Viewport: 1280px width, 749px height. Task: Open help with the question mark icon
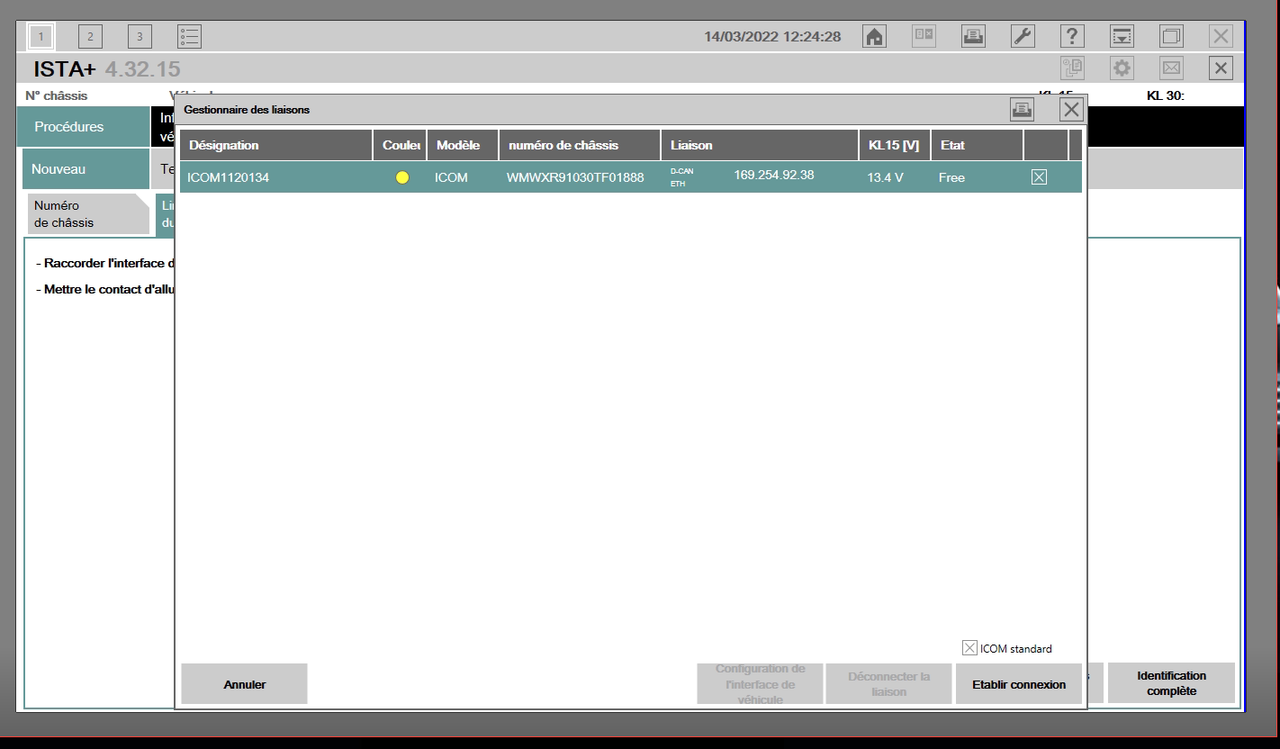(1072, 36)
